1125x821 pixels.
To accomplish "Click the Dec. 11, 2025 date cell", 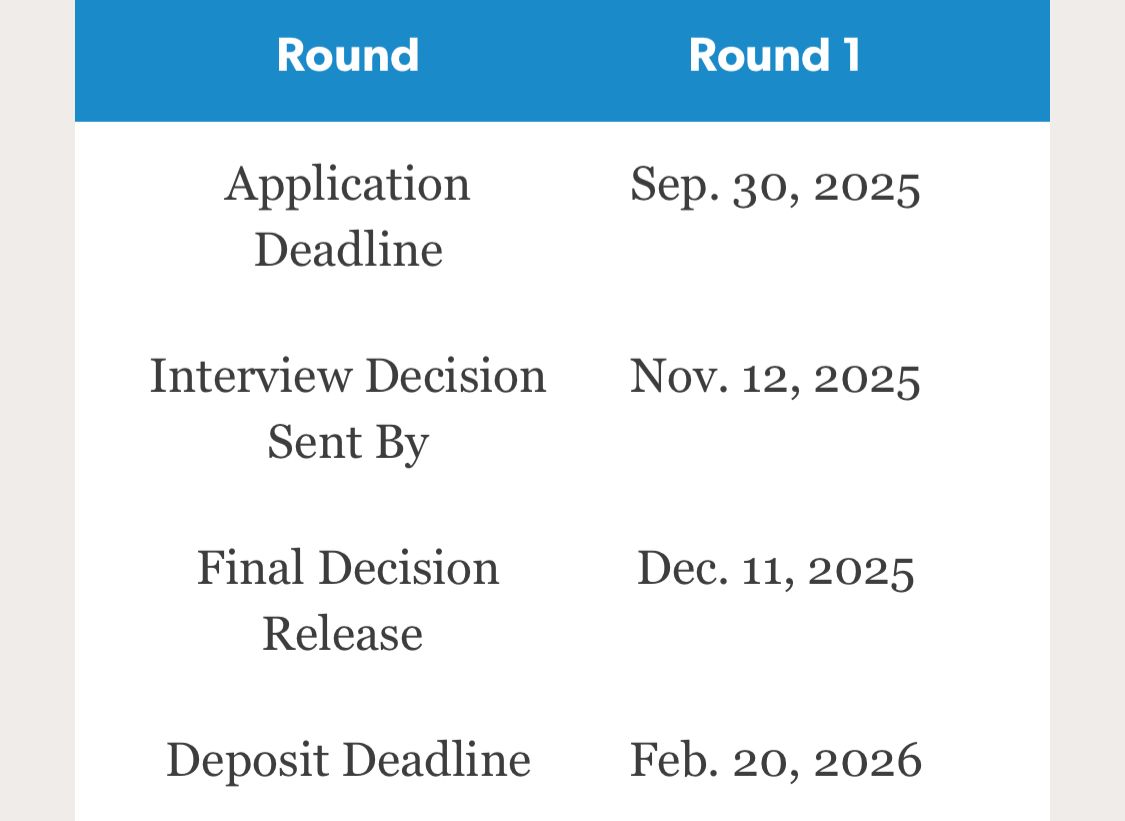I will (x=775, y=569).
